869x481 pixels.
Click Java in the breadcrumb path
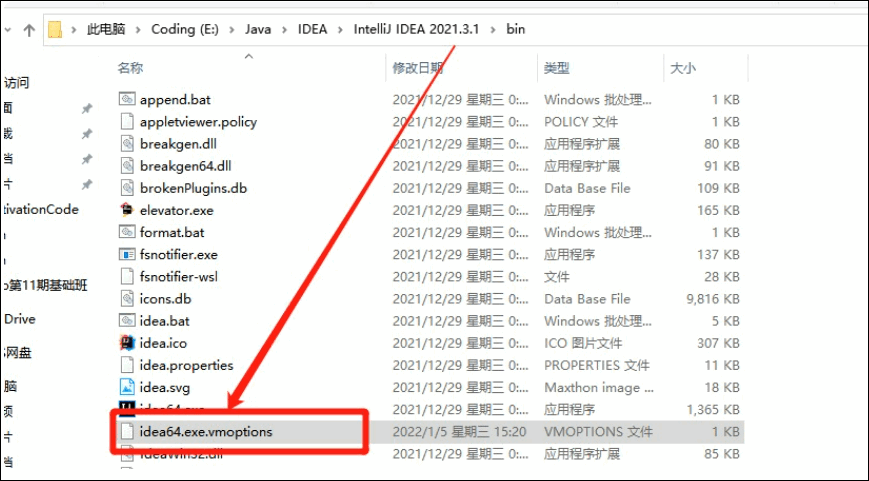click(x=258, y=29)
